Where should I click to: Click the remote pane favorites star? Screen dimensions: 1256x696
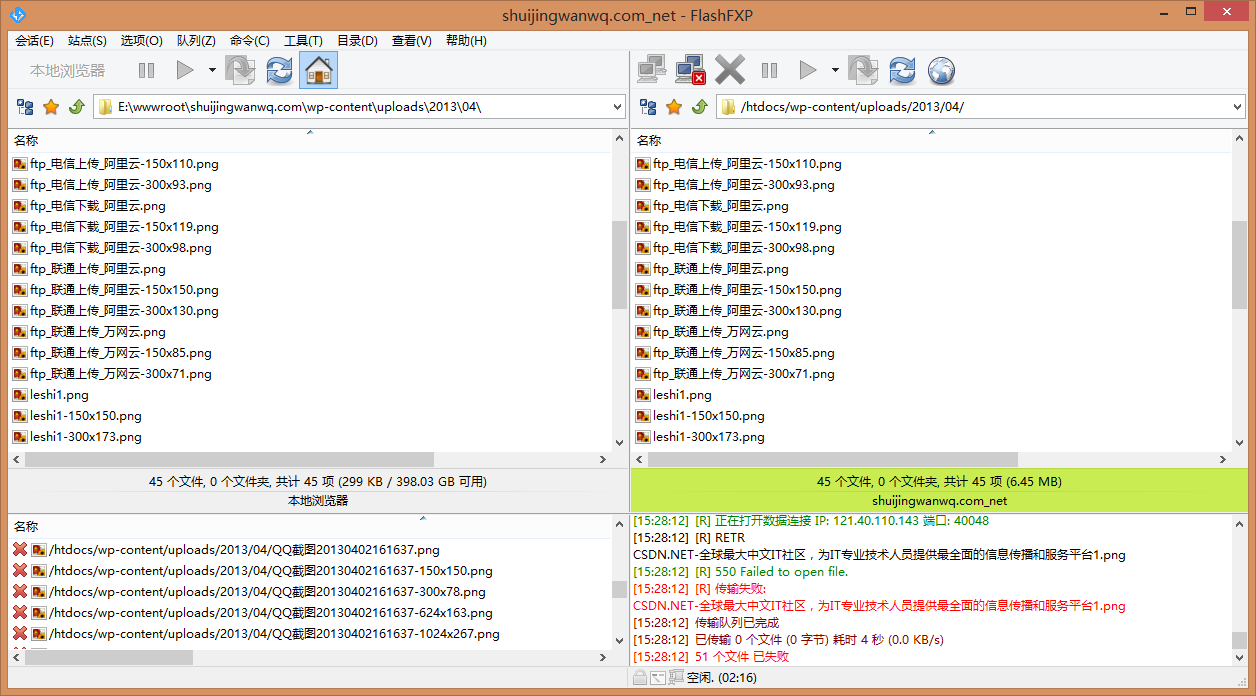674,107
